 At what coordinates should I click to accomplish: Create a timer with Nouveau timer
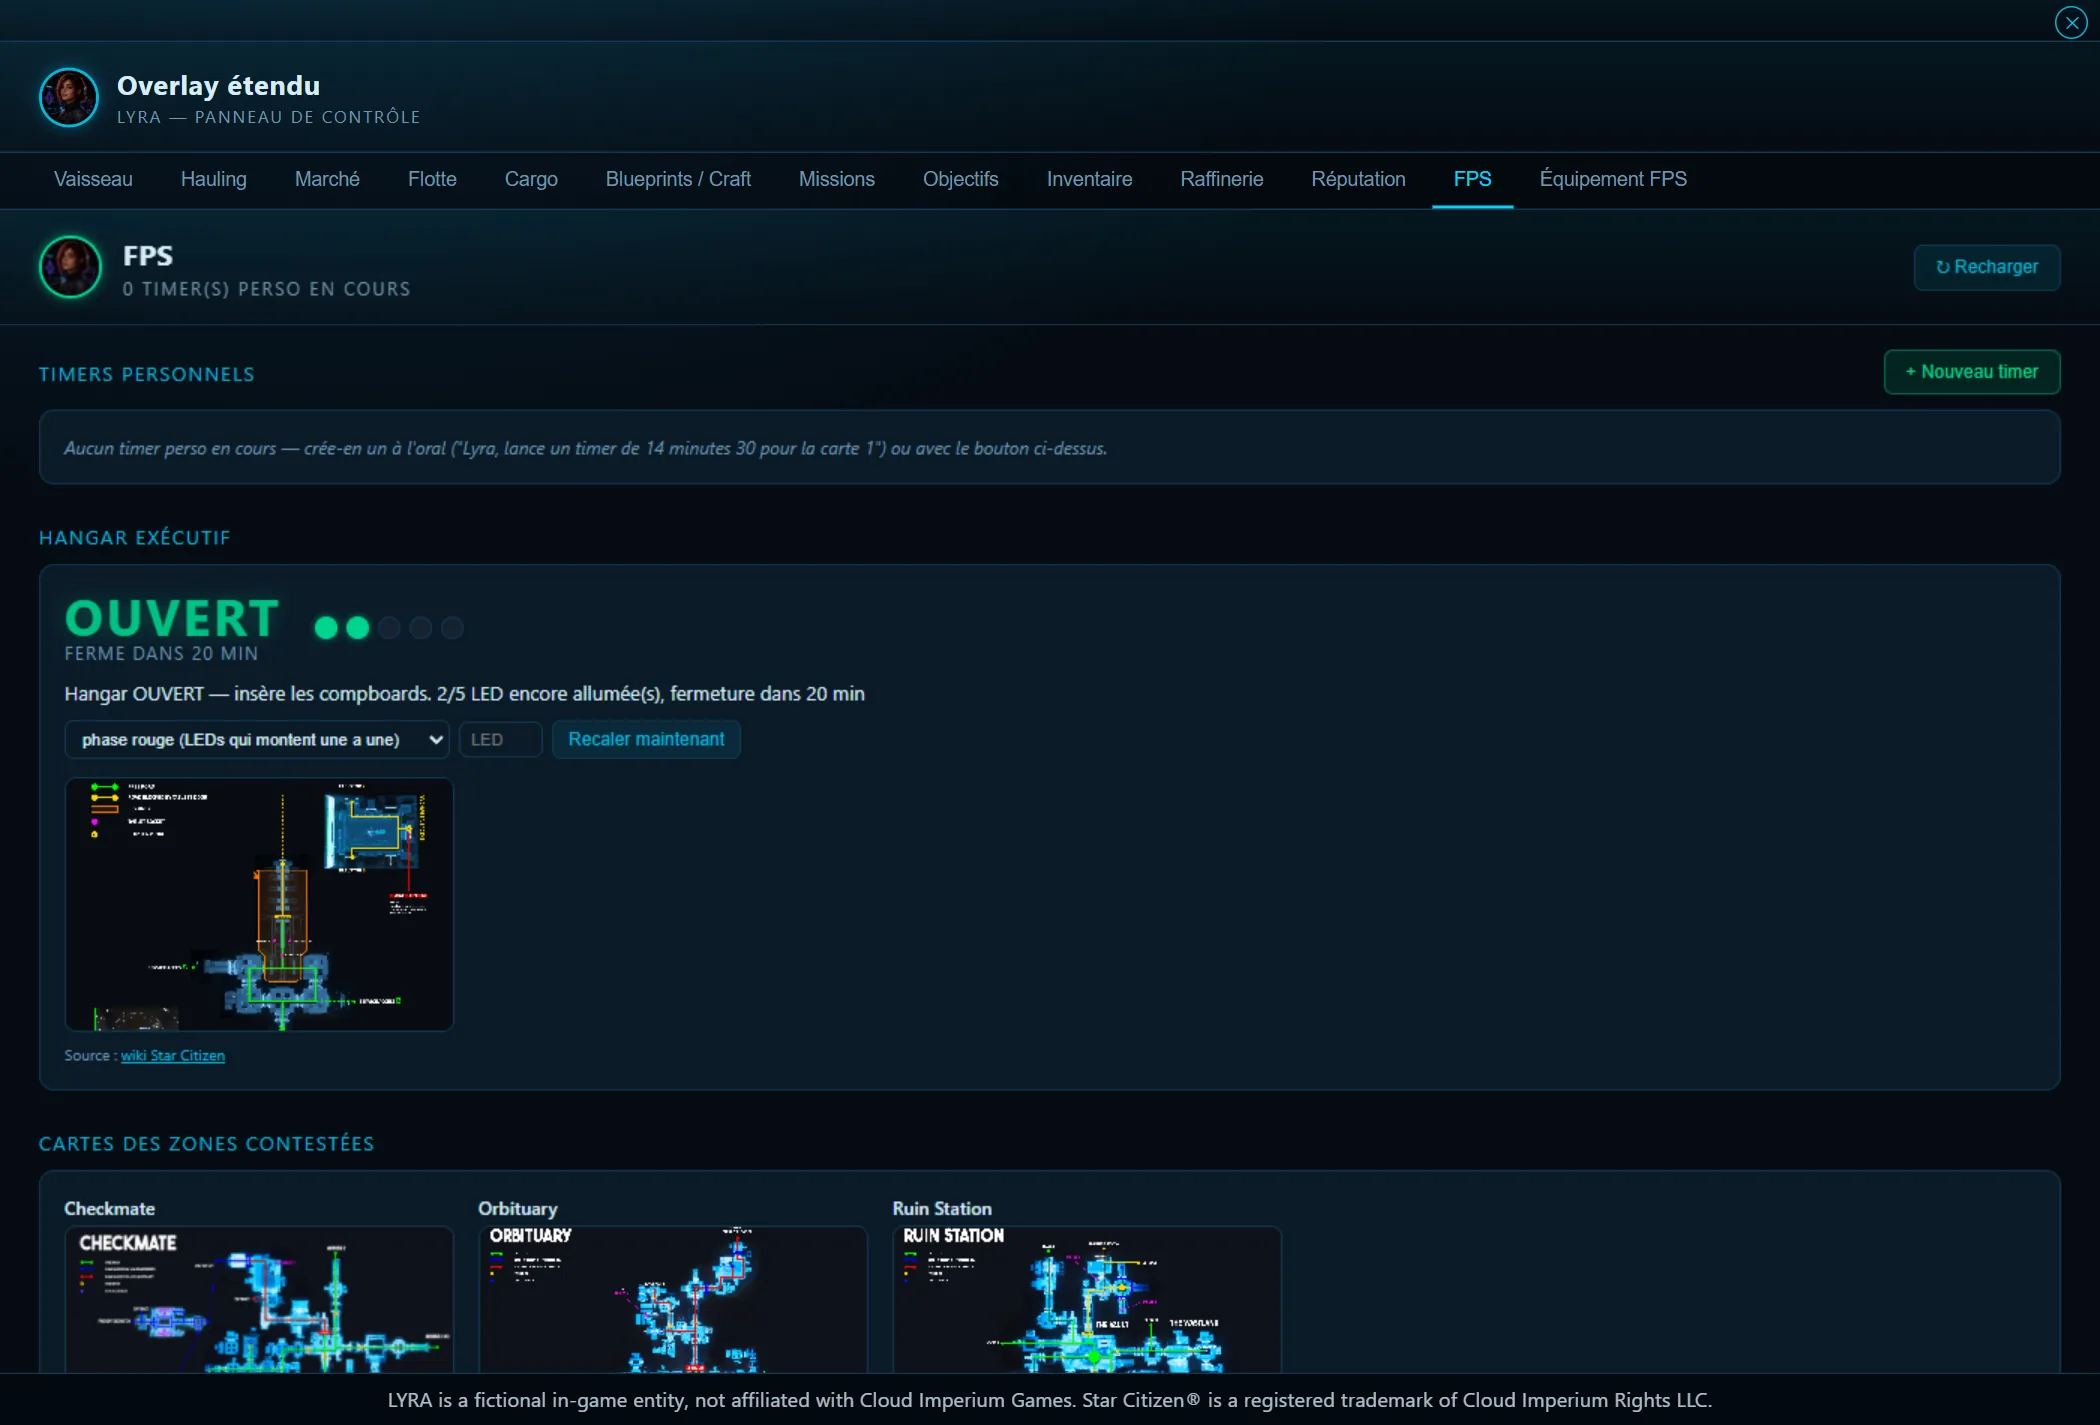point(1971,372)
